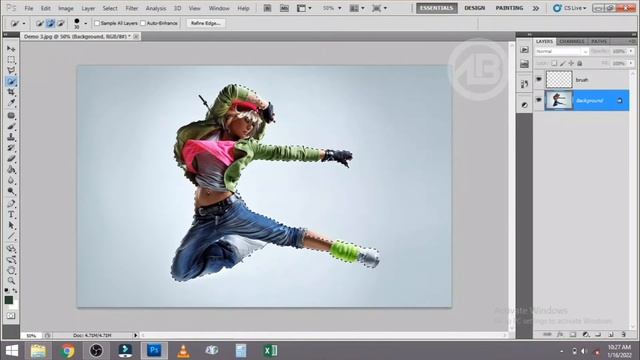Select the Eraser tool
The height and width of the screenshot is (360, 640).
coord(11,159)
